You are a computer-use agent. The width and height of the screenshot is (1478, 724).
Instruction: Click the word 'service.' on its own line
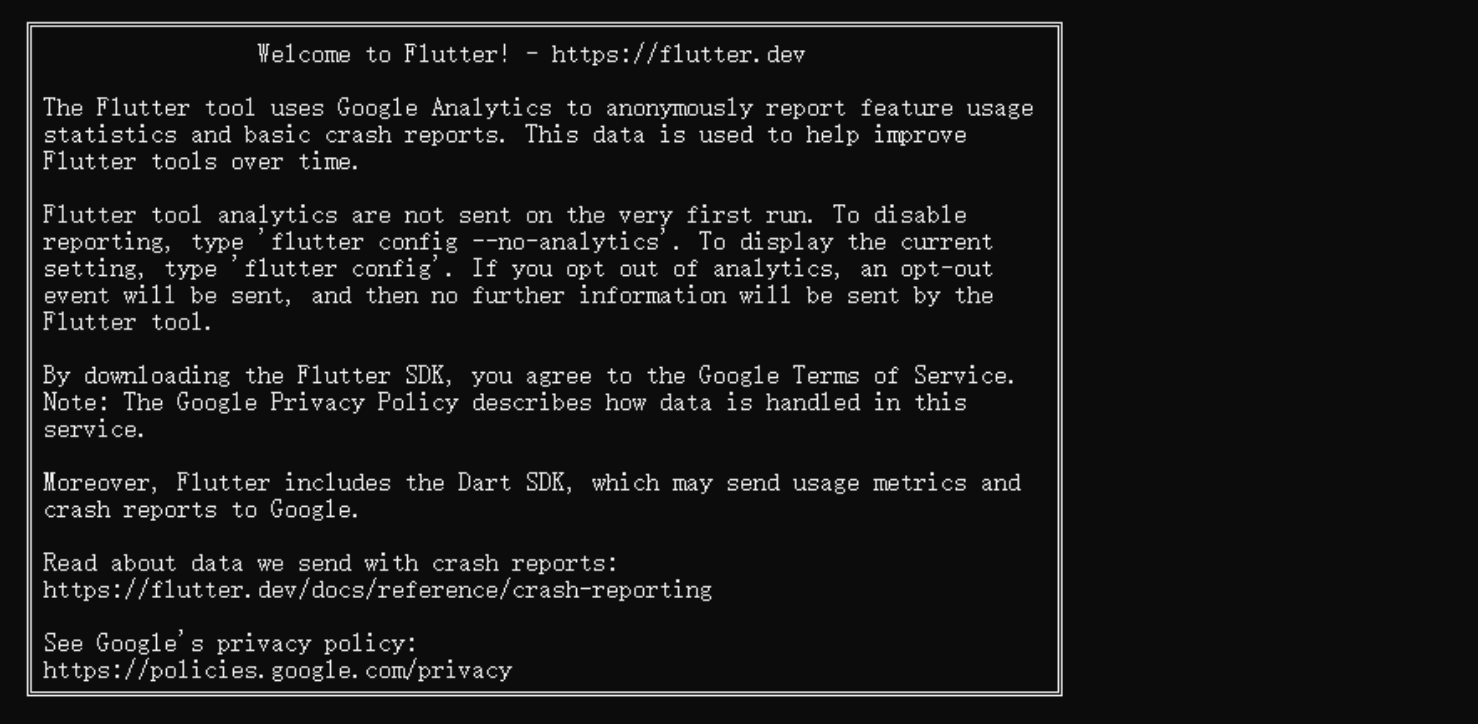pos(94,430)
